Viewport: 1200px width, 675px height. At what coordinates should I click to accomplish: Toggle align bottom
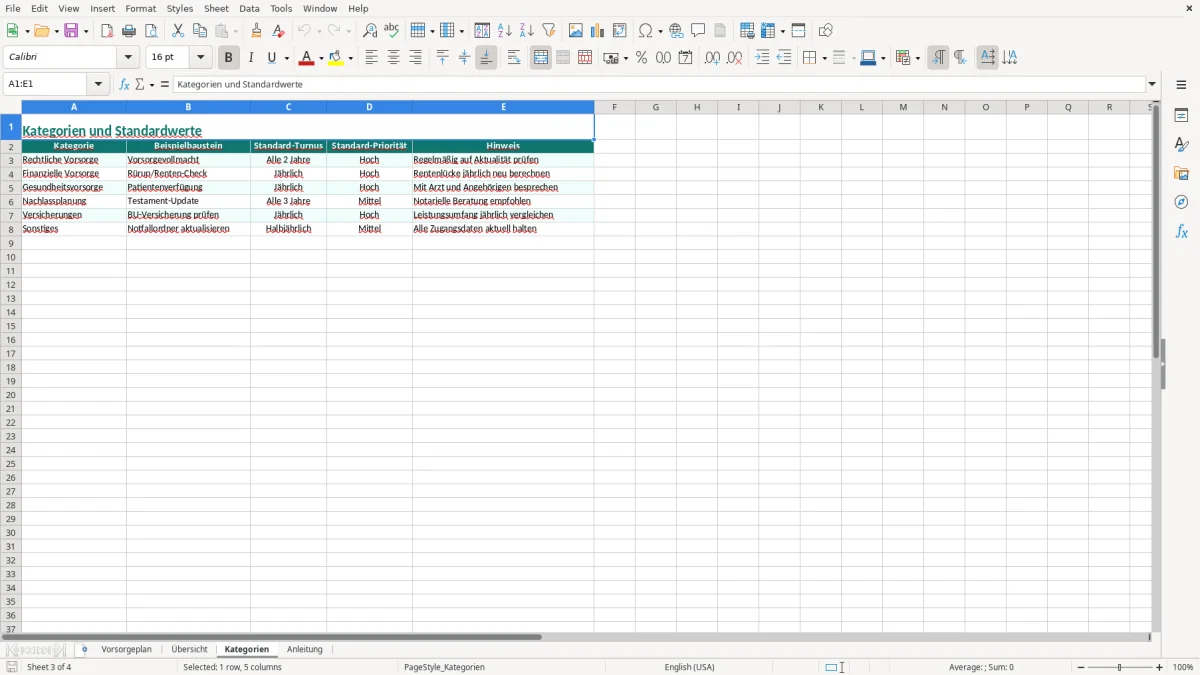point(486,58)
